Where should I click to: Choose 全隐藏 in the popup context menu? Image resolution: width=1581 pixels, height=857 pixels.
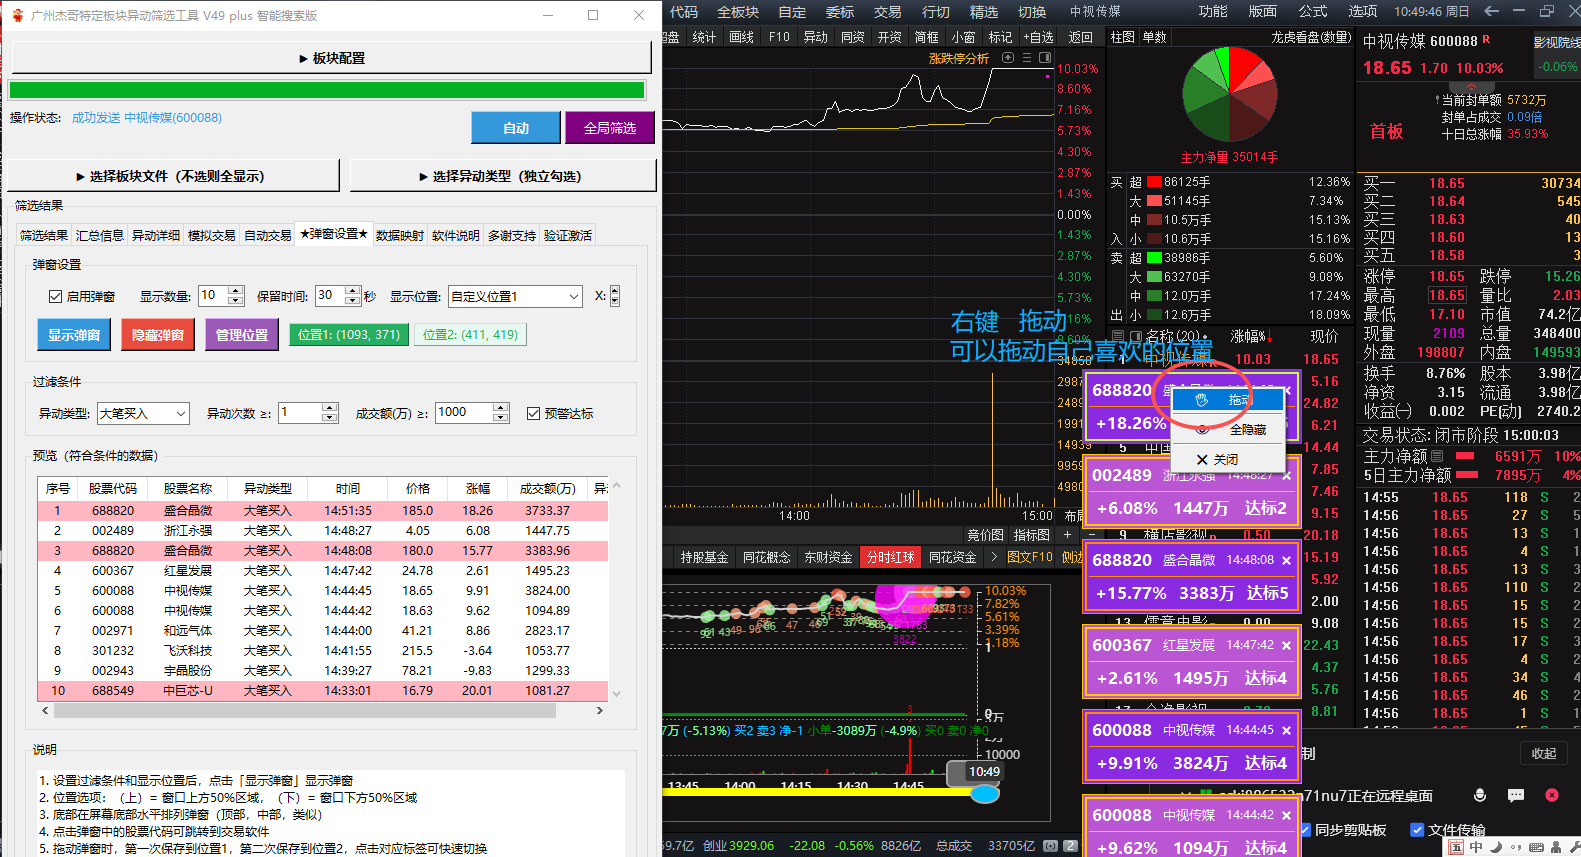tap(1227, 429)
